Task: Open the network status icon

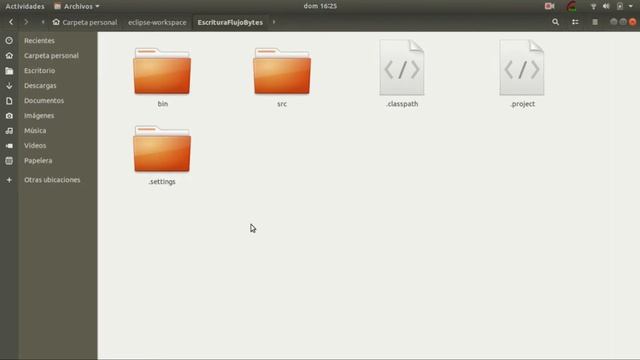Action: tap(593, 6)
